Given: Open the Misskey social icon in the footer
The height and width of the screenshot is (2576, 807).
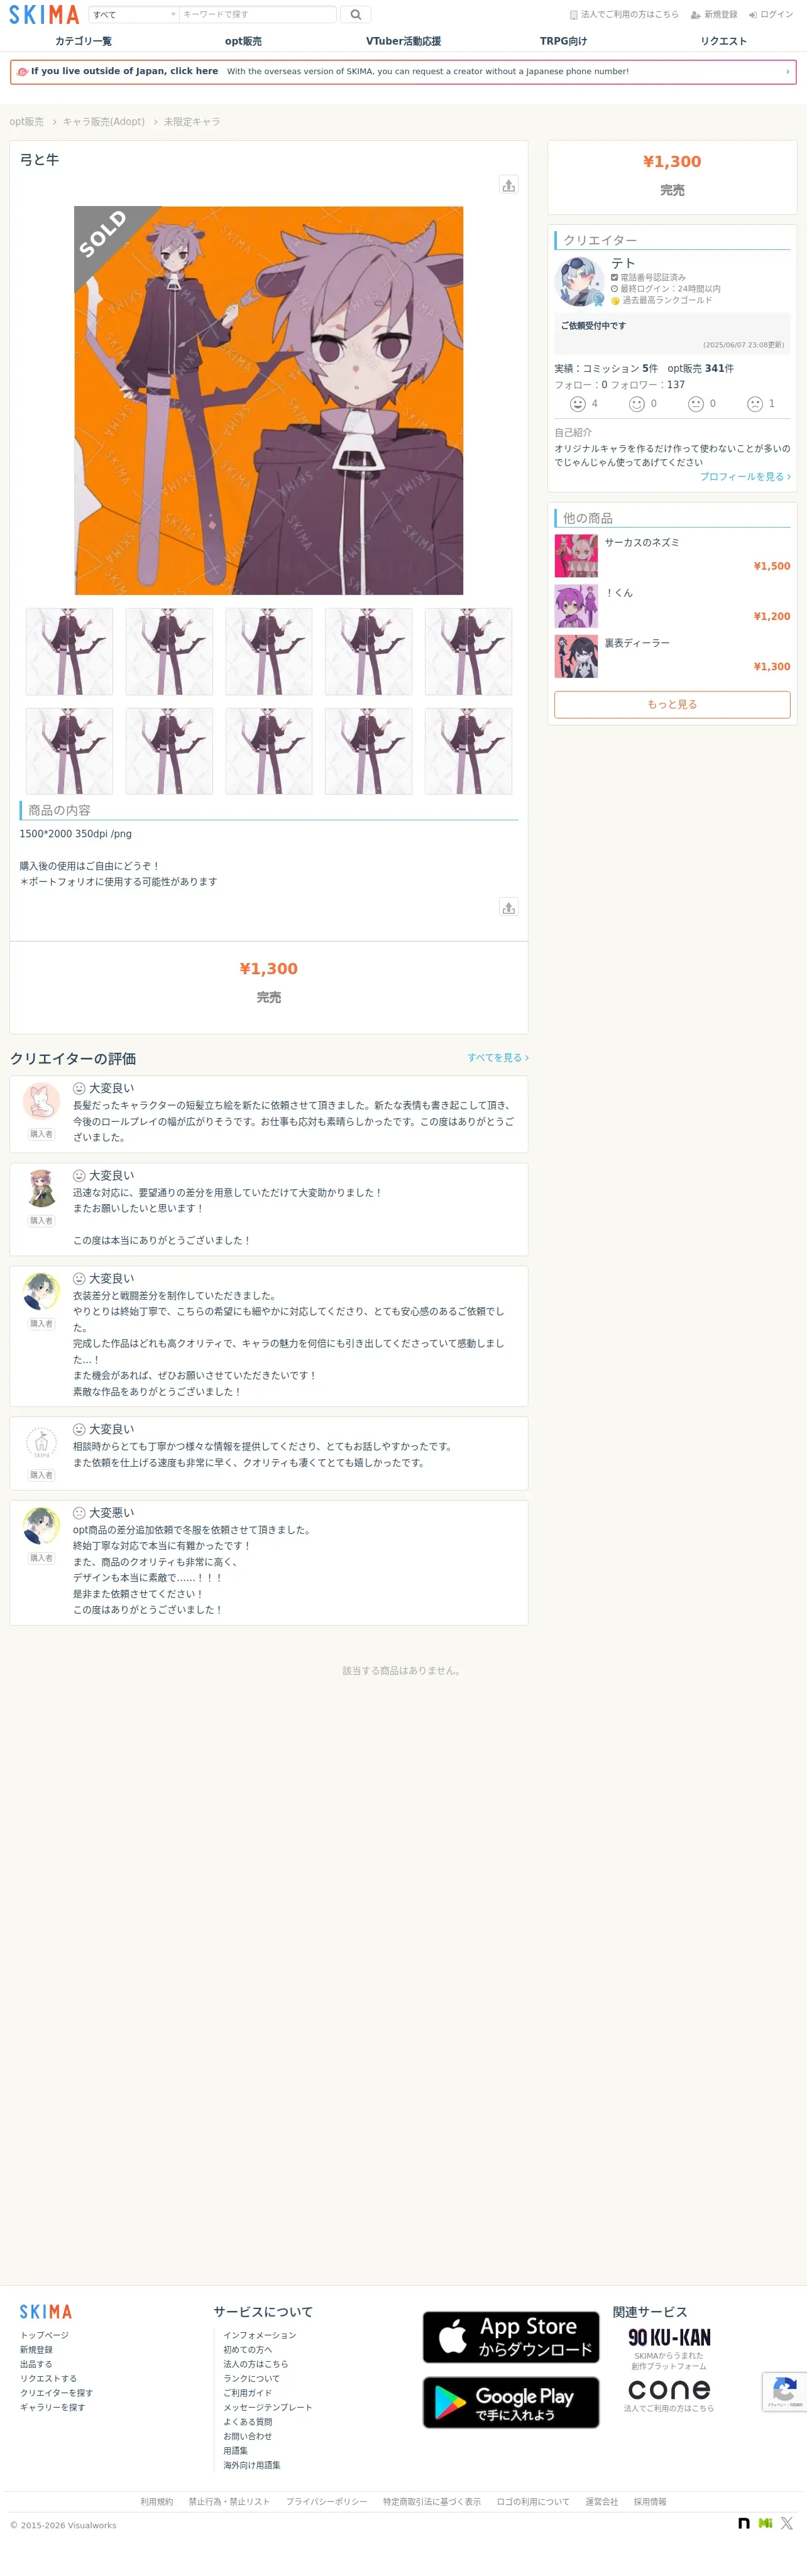Looking at the screenshot, I should point(765,2523).
